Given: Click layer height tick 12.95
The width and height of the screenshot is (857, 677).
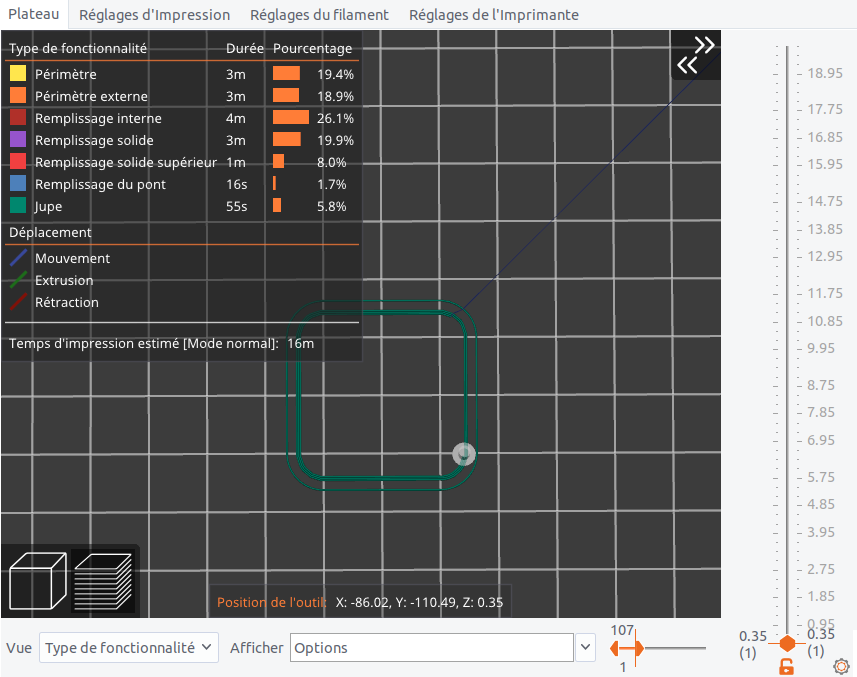Looking at the screenshot, I should point(825,256).
